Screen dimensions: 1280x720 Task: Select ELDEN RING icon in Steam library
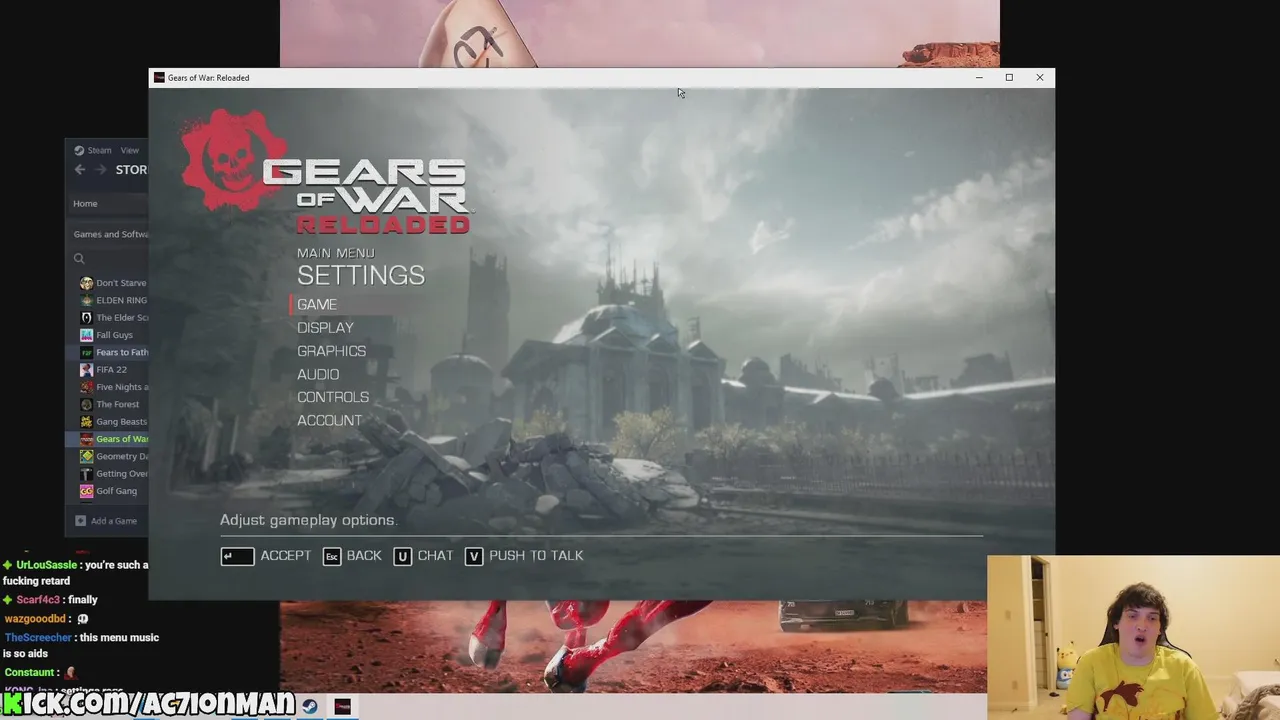pos(87,300)
